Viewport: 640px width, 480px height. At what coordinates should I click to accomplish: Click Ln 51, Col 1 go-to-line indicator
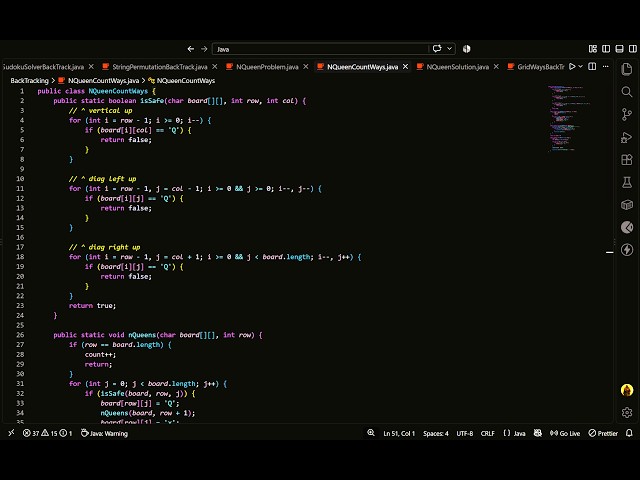tap(399, 433)
